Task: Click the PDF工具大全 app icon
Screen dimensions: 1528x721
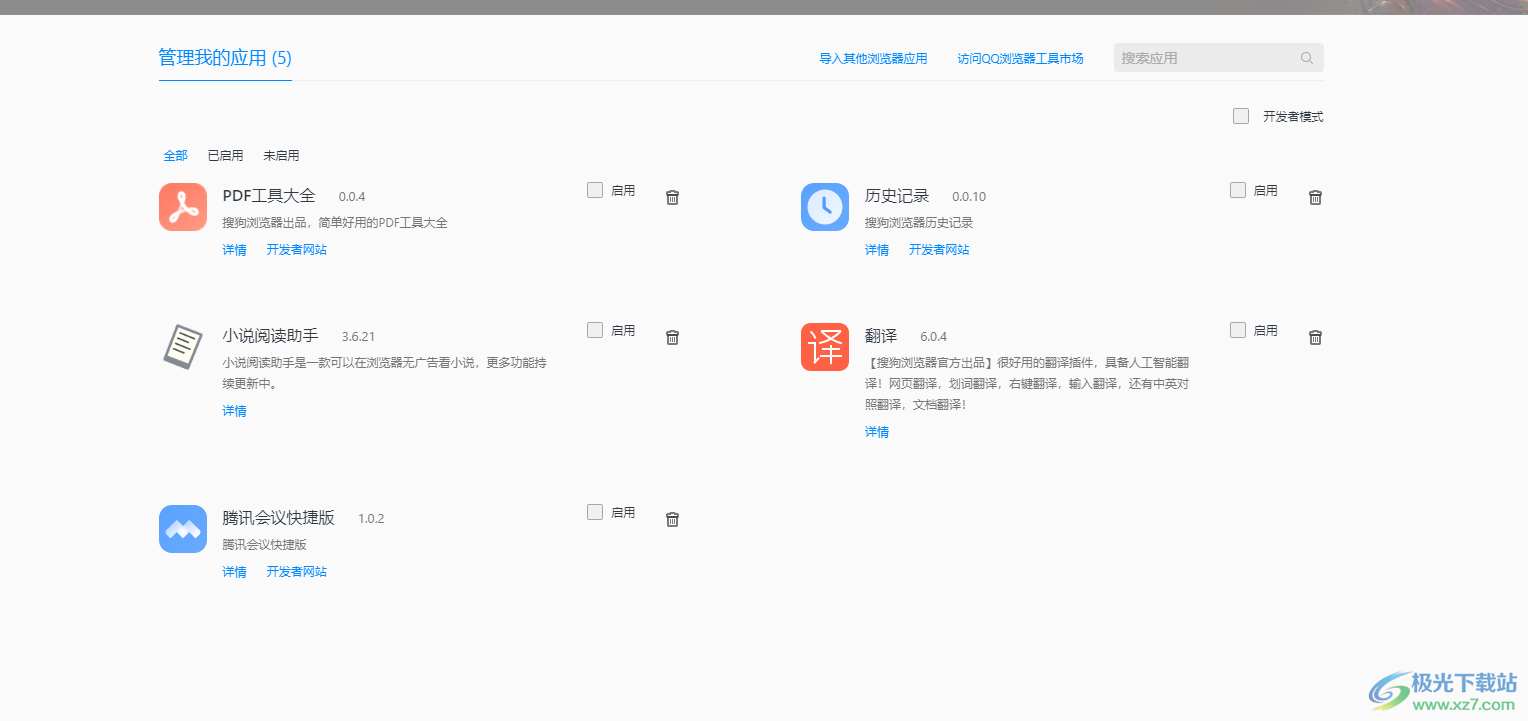Action: click(183, 207)
